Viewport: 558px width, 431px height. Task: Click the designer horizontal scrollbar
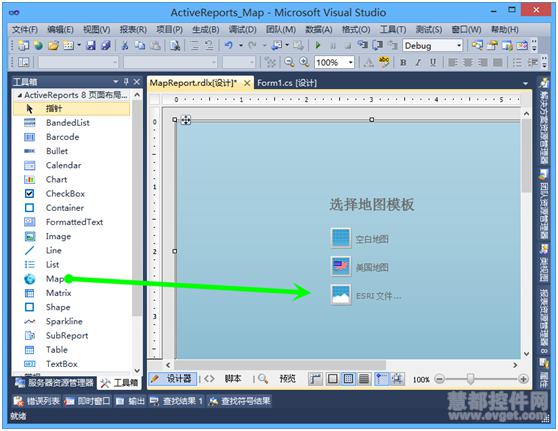pyautogui.click(x=279, y=365)
